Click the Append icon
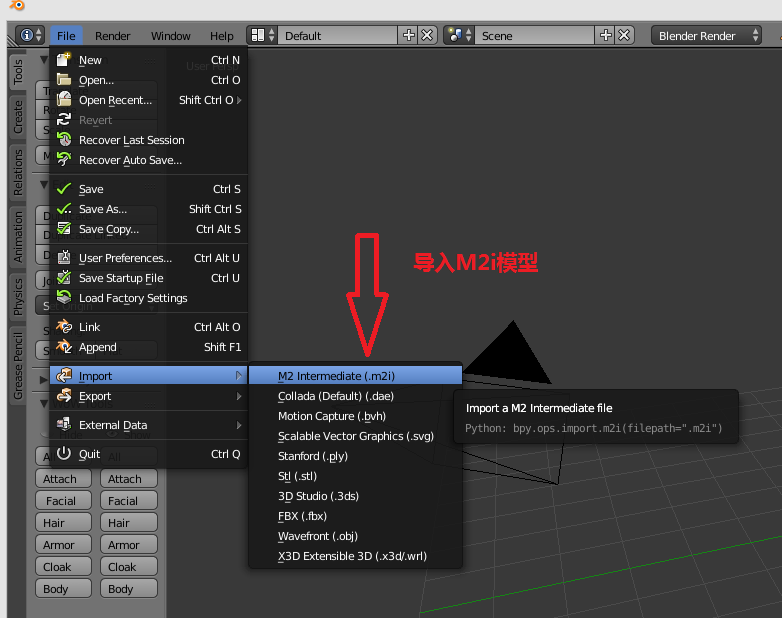 click(x=64, y=347)
